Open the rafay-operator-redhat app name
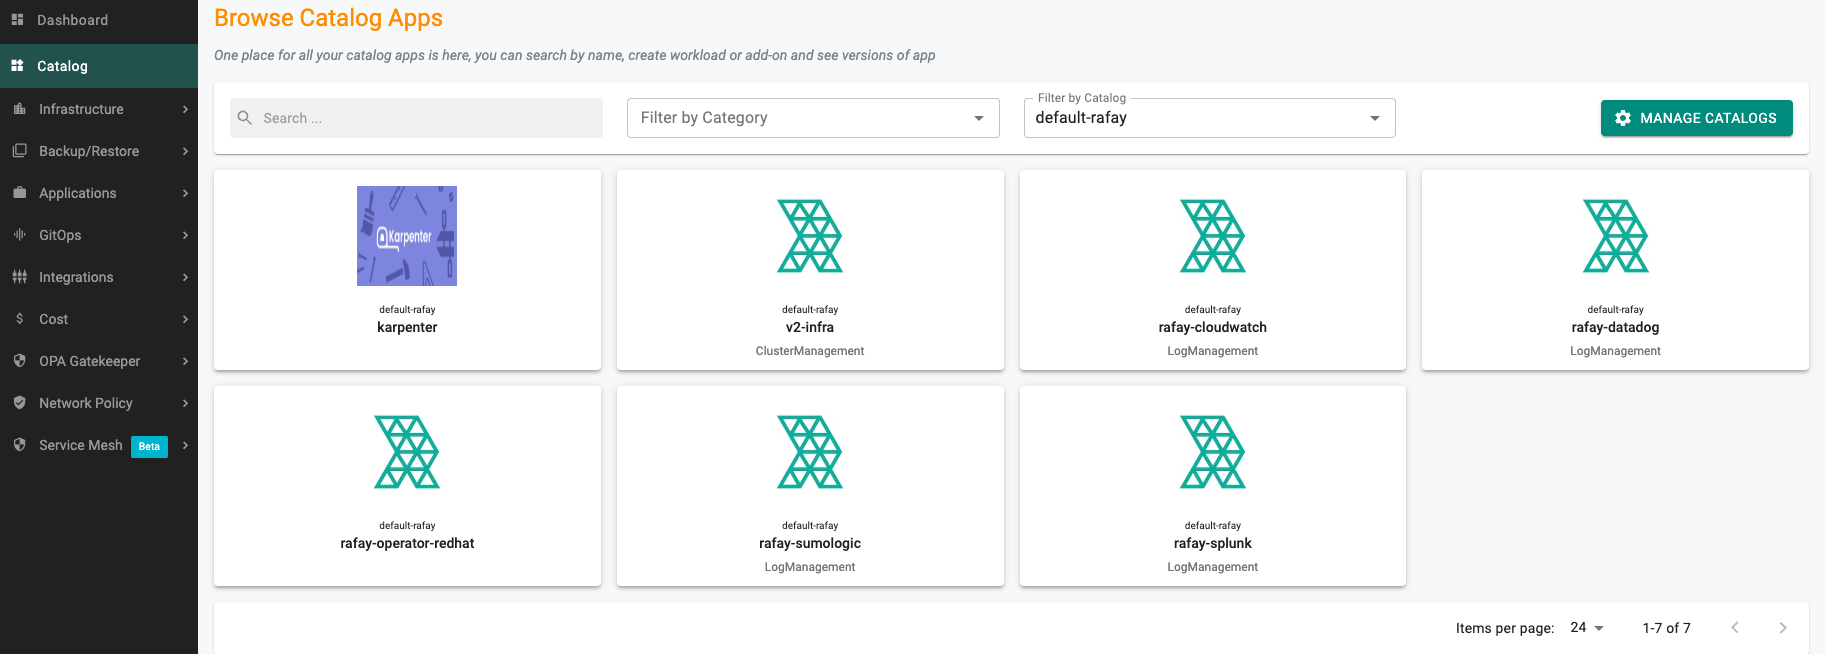Image resolution: width=1825 pixels, height=654 pixels. click(407, 543)
